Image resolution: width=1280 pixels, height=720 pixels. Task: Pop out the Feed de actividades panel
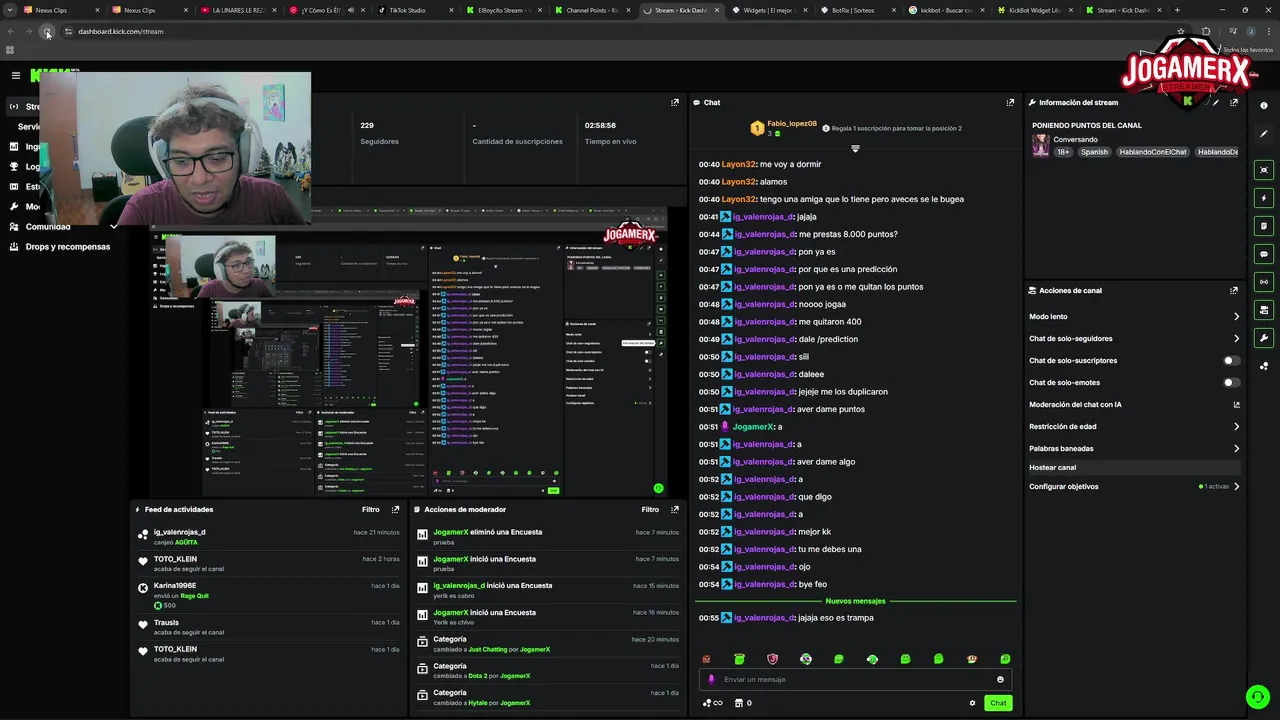coord(396,509)
